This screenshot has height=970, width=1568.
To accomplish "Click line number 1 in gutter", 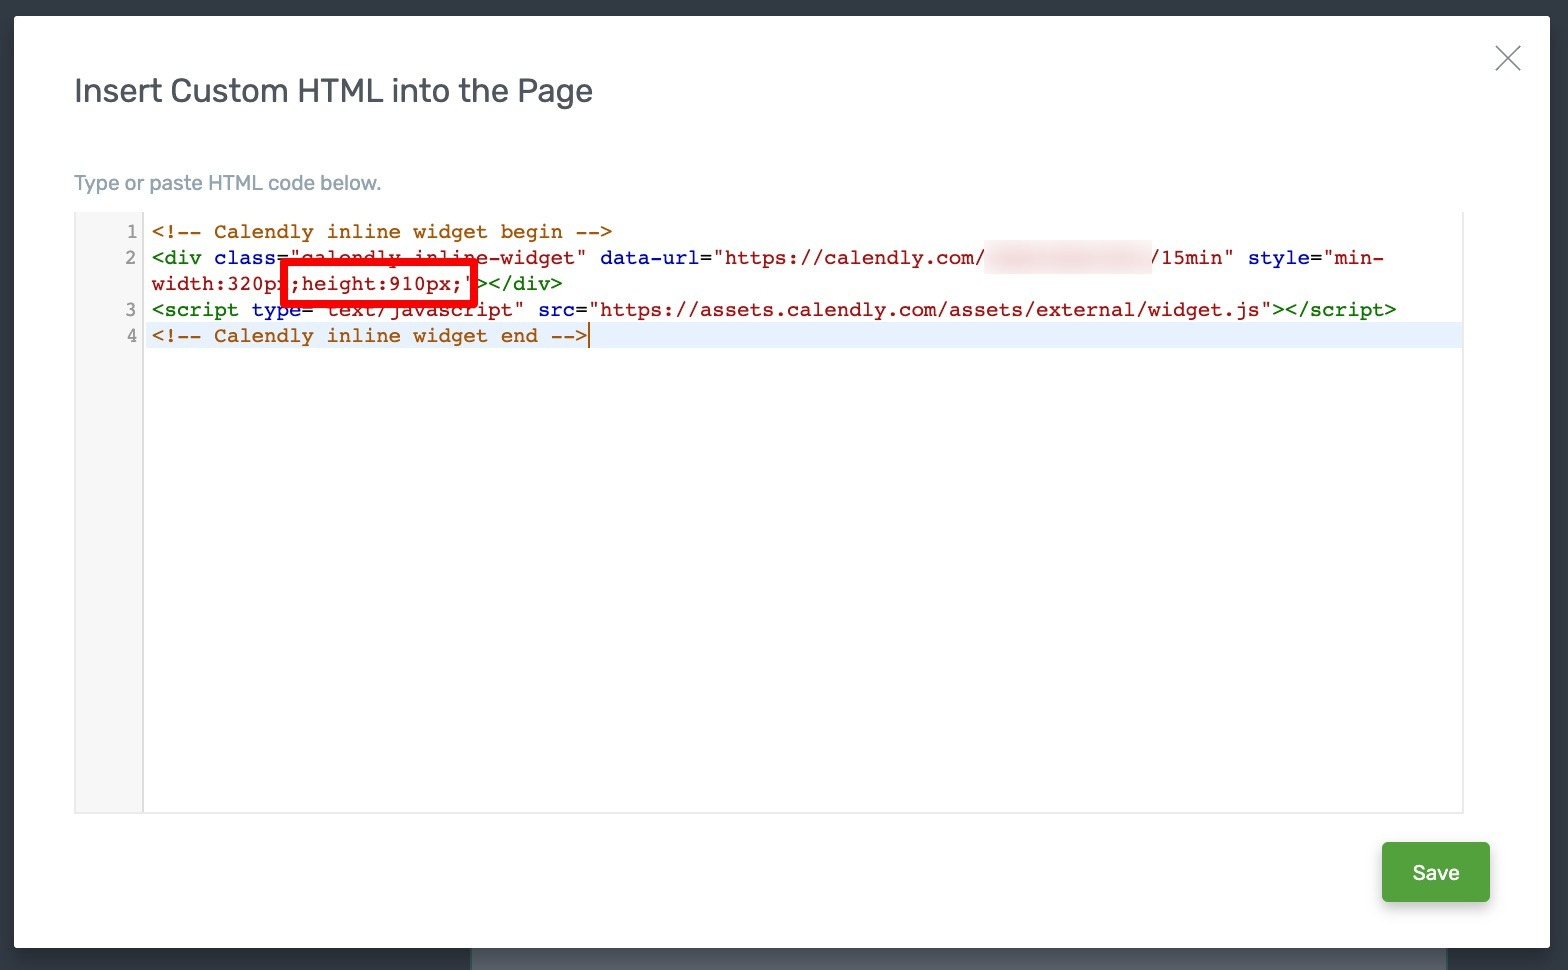I will click(x=131, y=232).
